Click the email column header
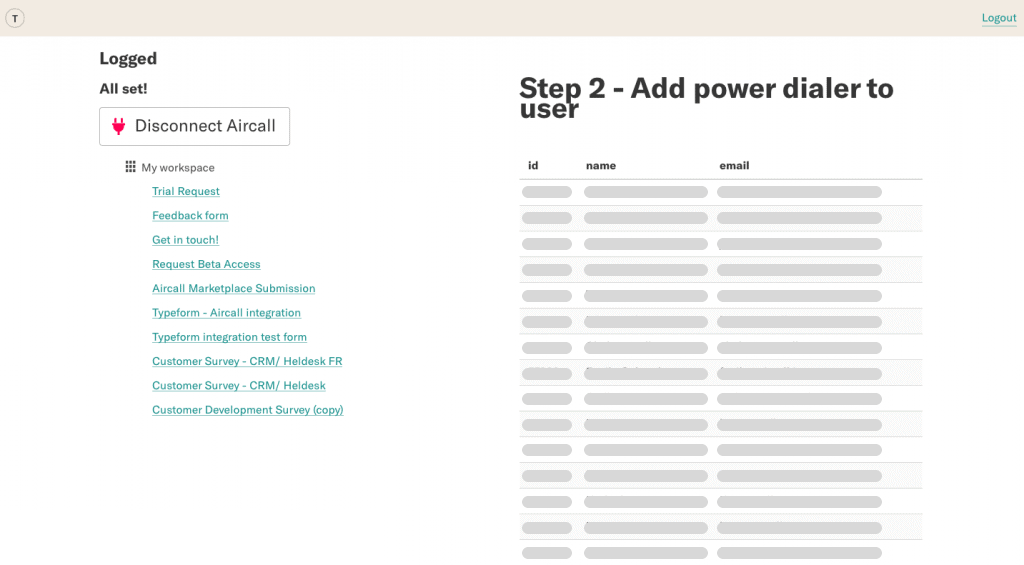Screen dimensions: 1024x565 (734, 166)
